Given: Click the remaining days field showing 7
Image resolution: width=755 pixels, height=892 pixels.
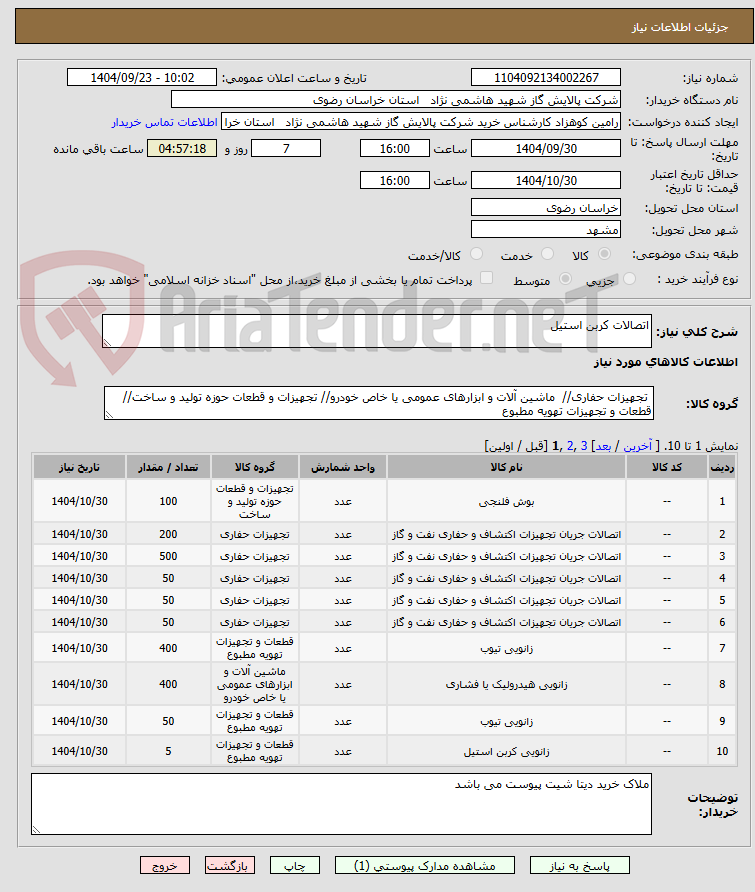Looking at the screenshot, I should (286, 148).
